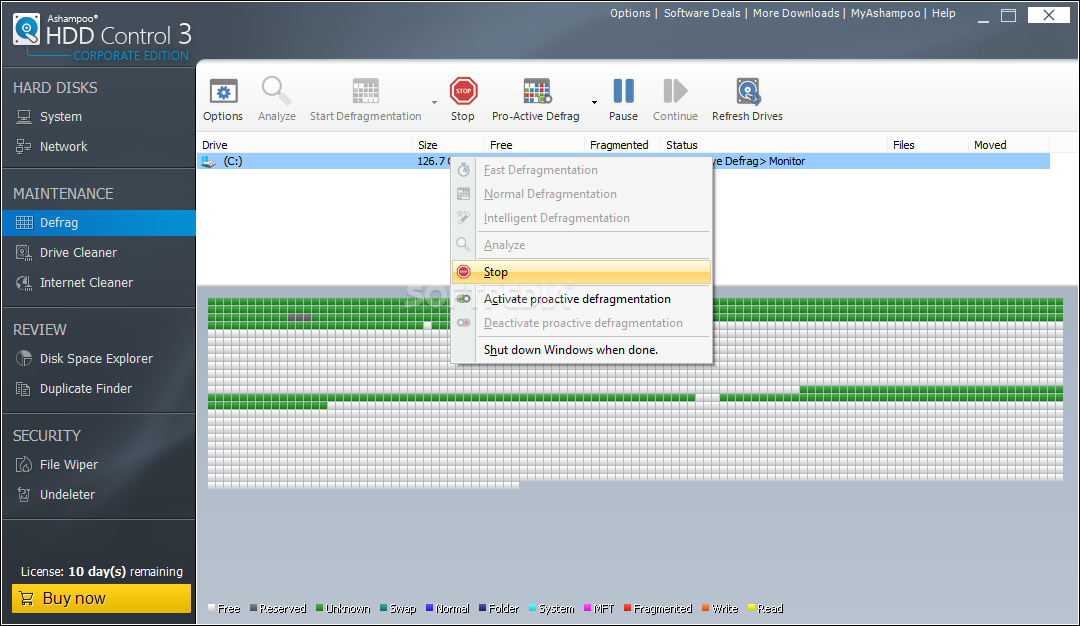Click the Read legend color swatch
The height and width of the screenshot is (626, 1080).
(751, 608)
